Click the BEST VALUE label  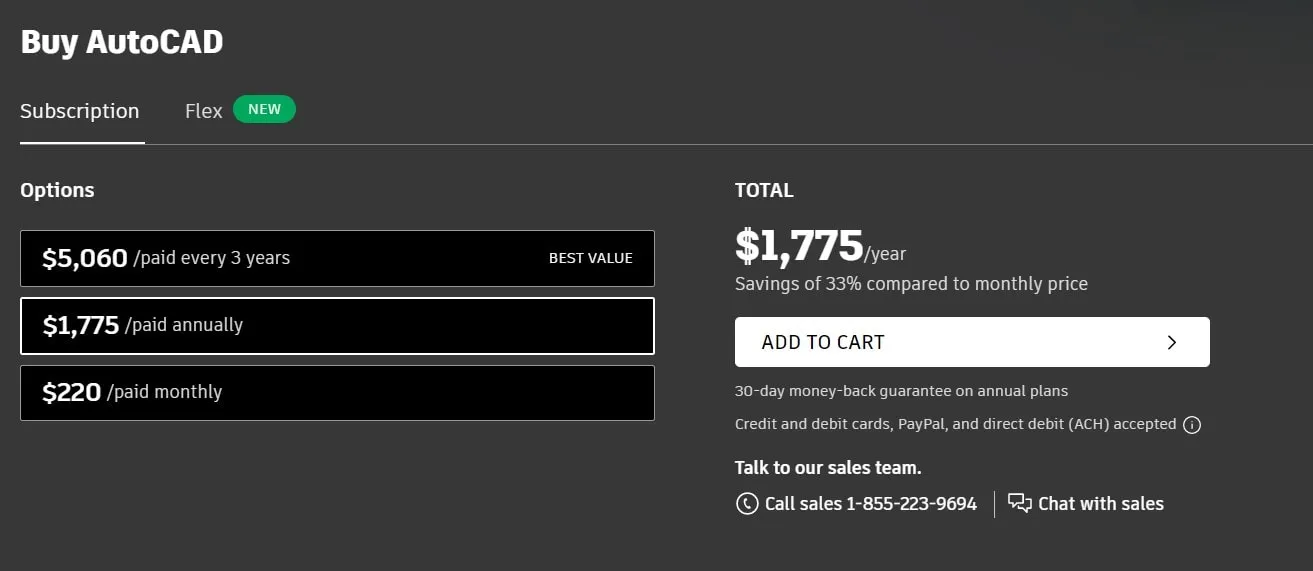tap(590, 258)
